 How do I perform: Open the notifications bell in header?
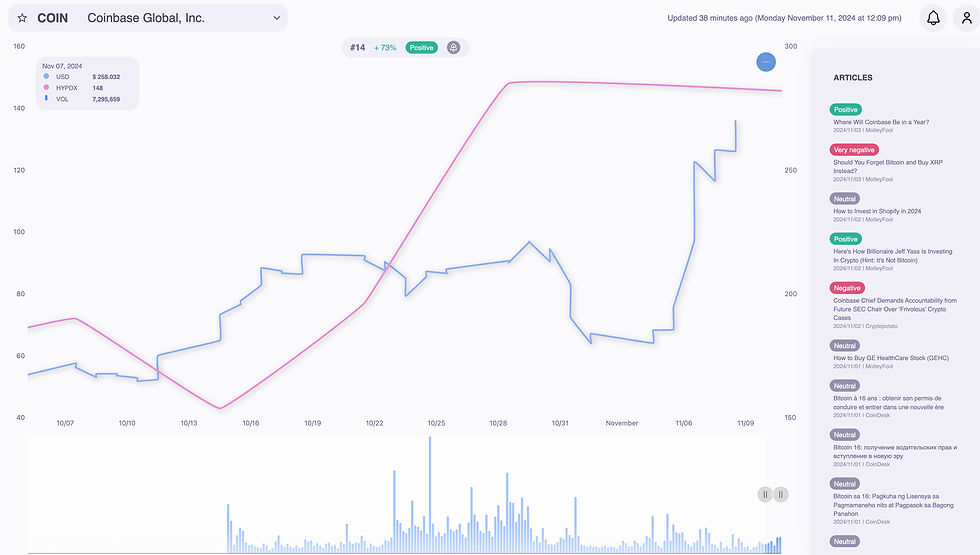click(933, 18)
